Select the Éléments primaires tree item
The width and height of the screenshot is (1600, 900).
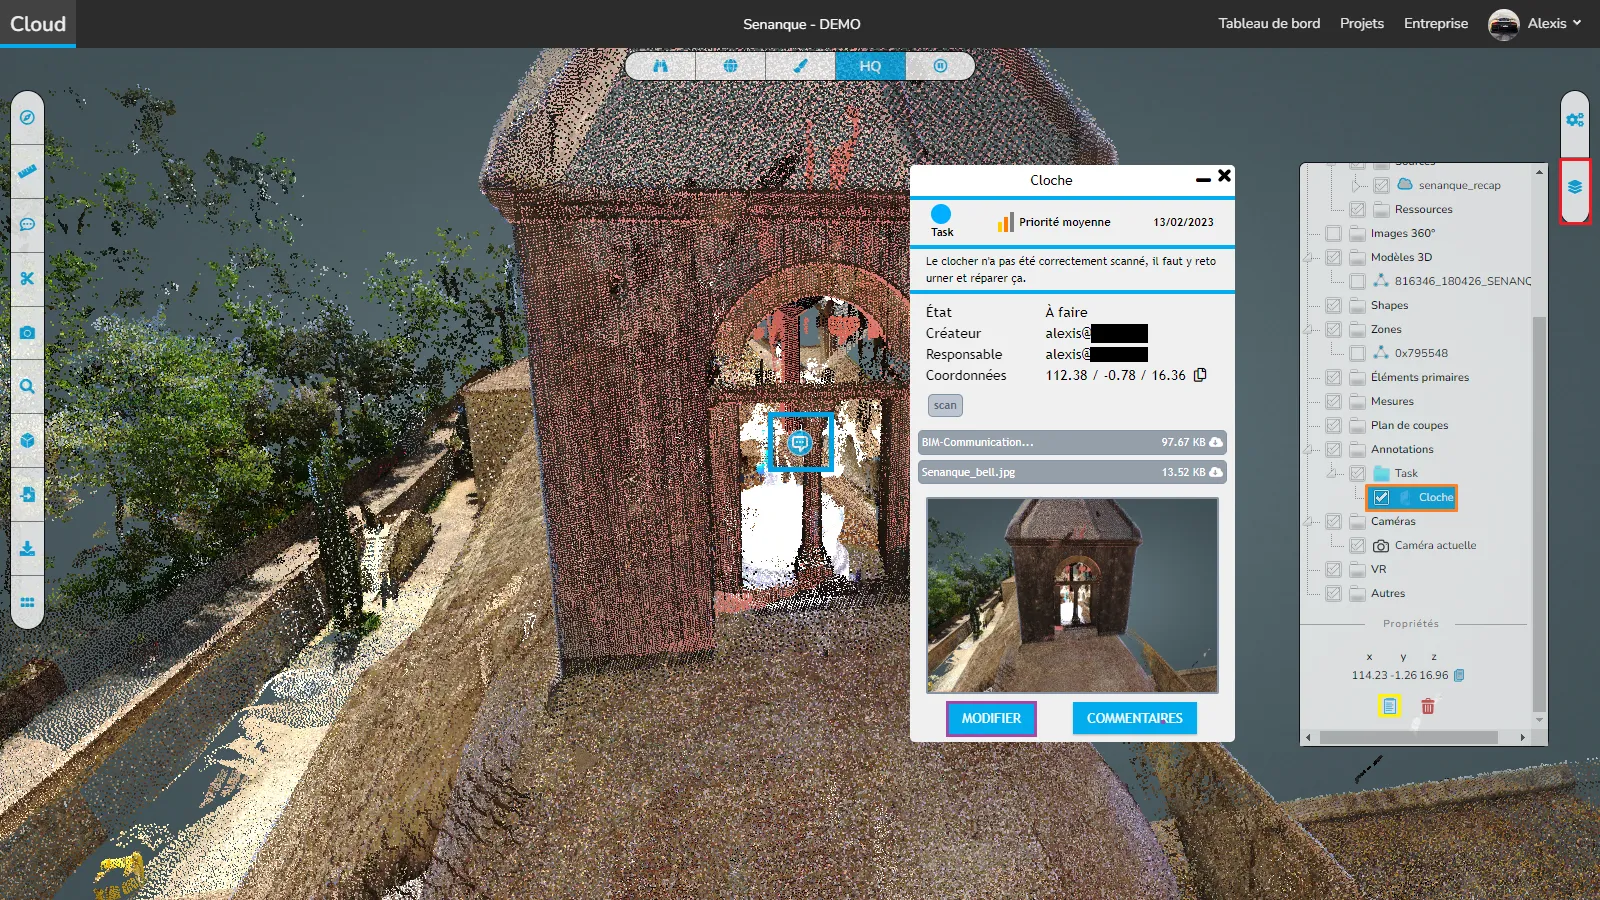click(1420, 377)
